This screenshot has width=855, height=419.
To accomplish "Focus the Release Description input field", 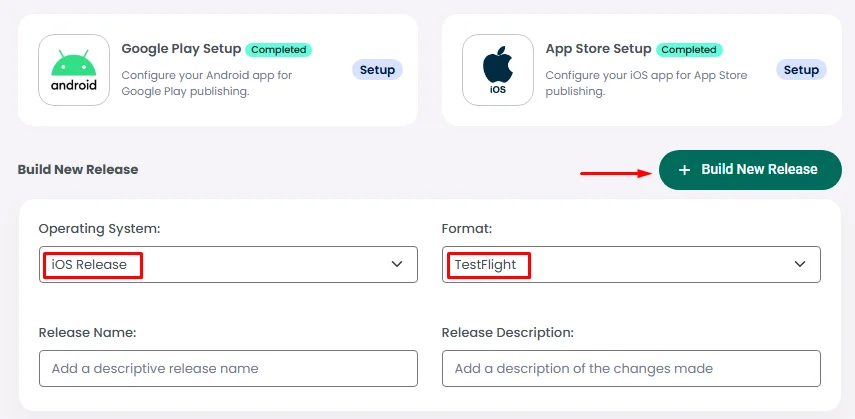I will click(631, 368).
